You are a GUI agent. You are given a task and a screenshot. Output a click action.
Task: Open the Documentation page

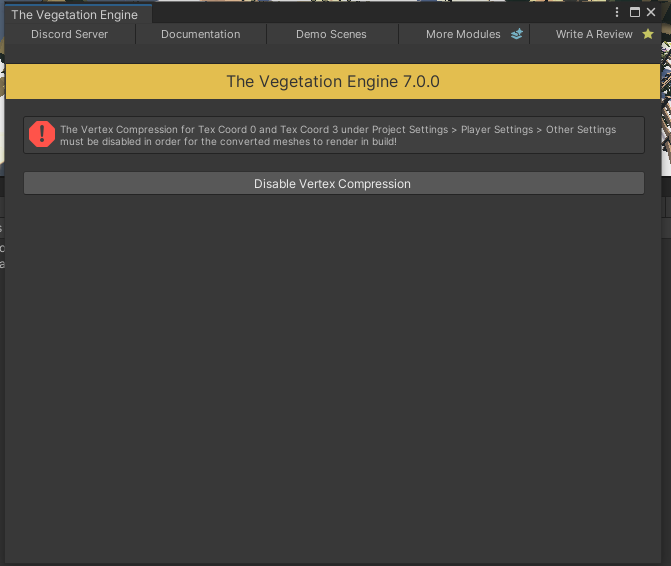pos(201,34)
